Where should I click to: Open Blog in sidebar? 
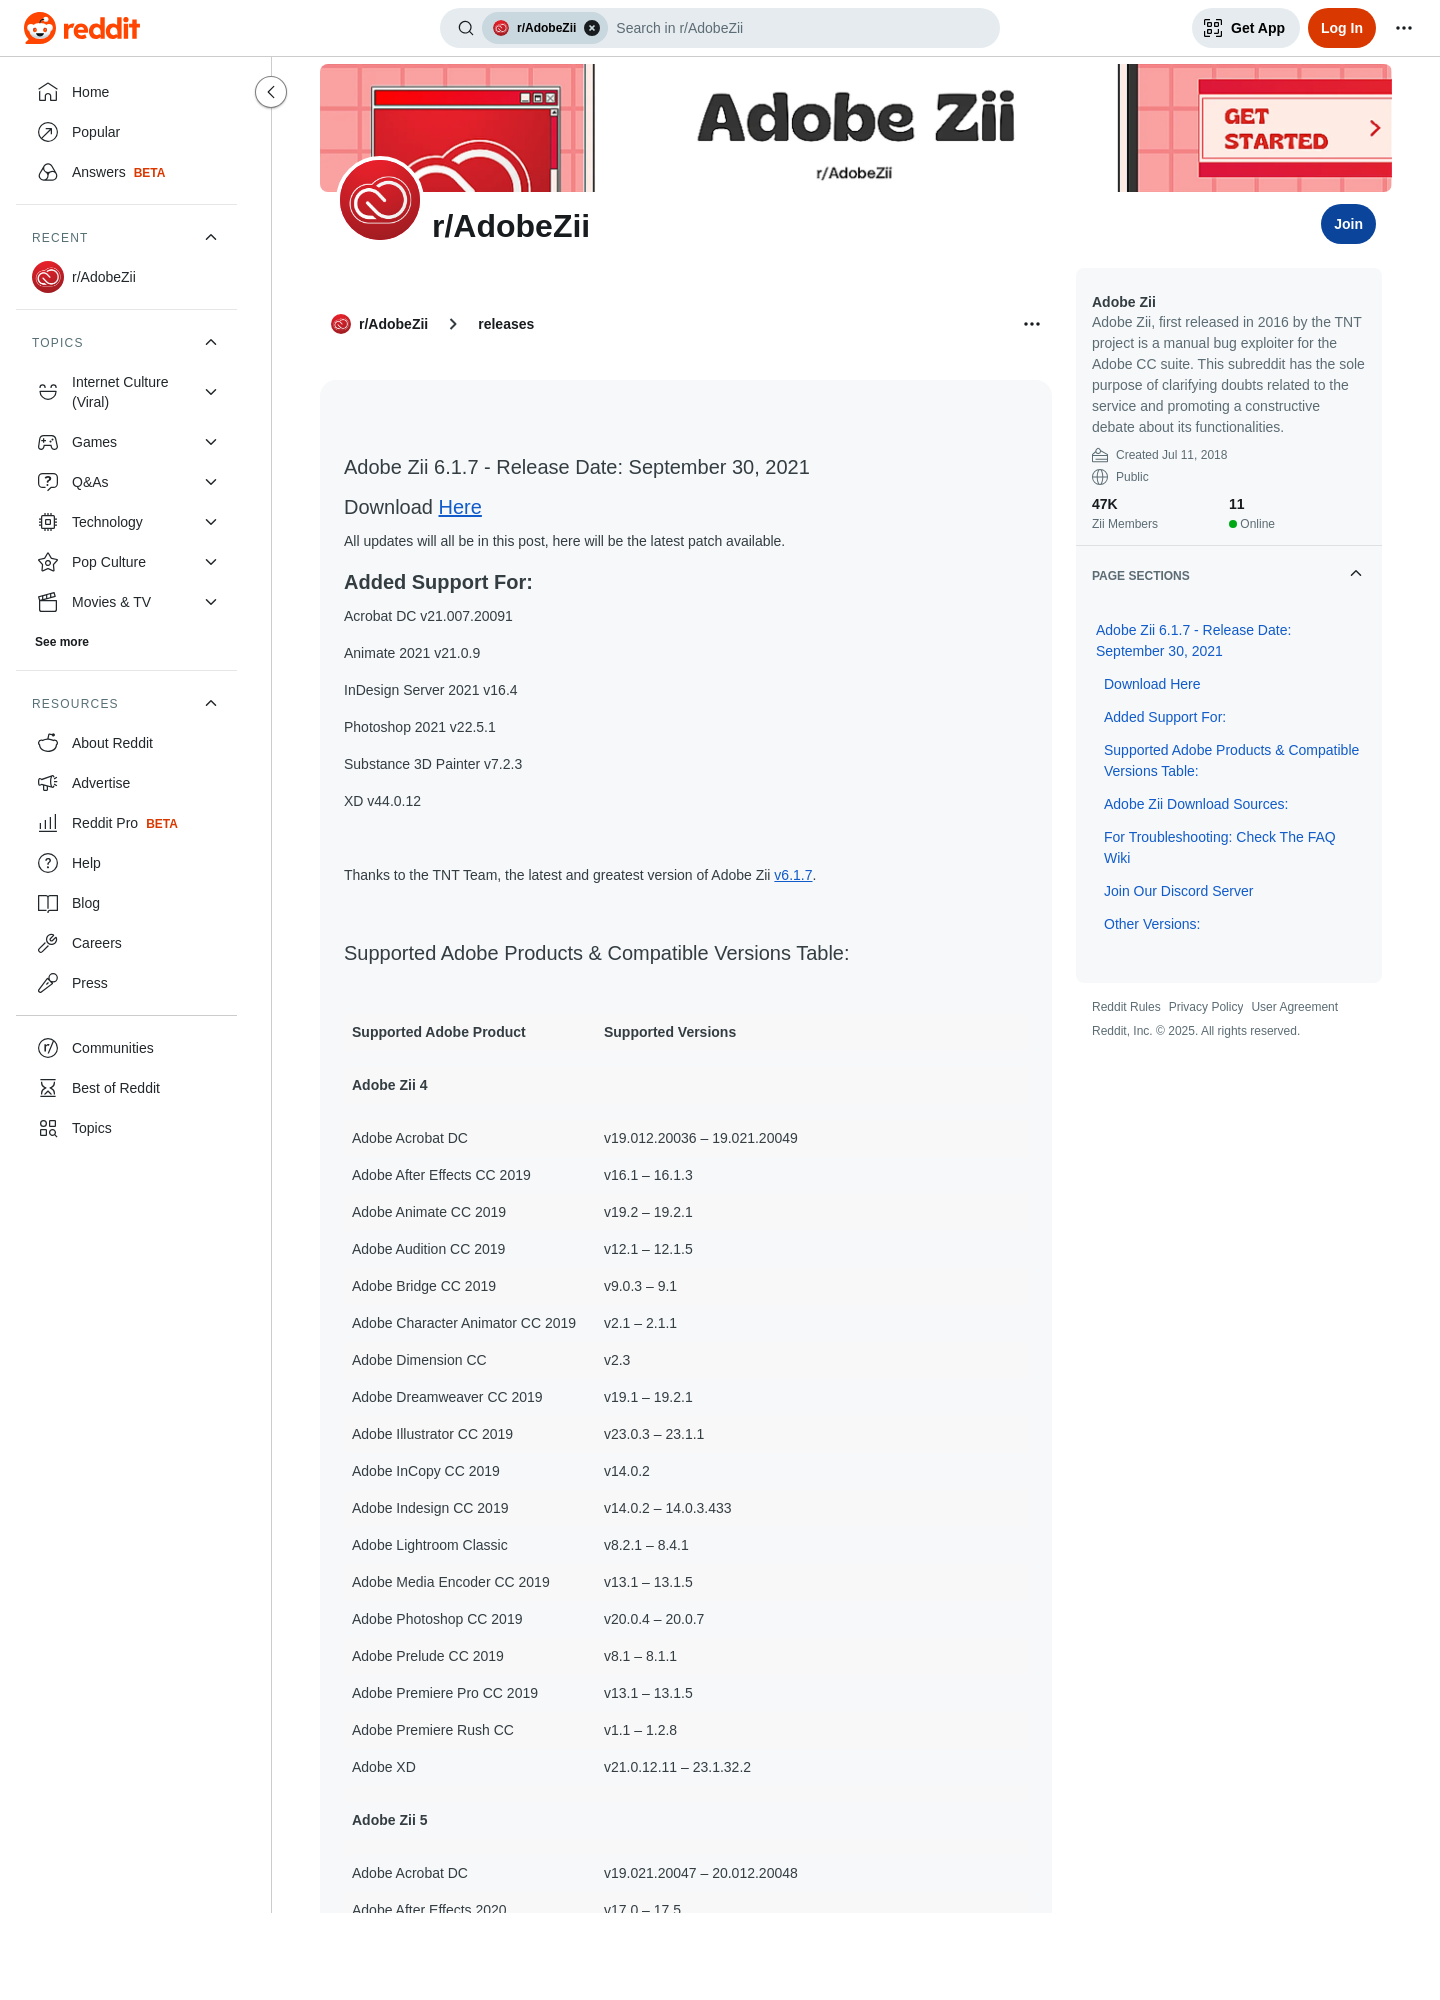tap(126, 903)
